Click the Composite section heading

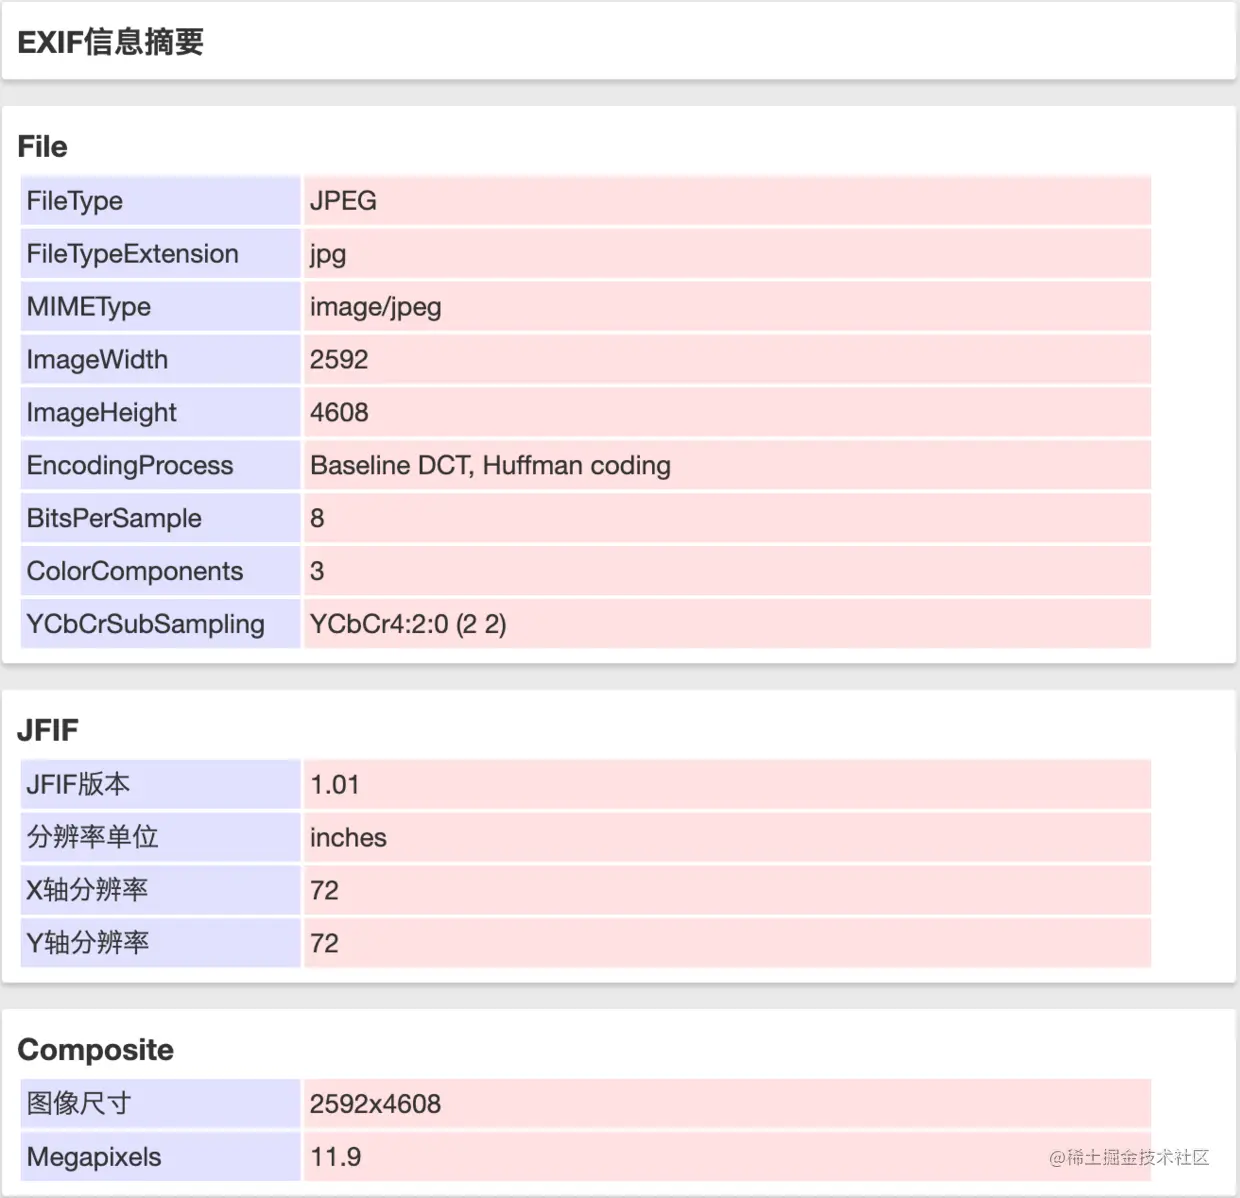[x=95, y=1049]
